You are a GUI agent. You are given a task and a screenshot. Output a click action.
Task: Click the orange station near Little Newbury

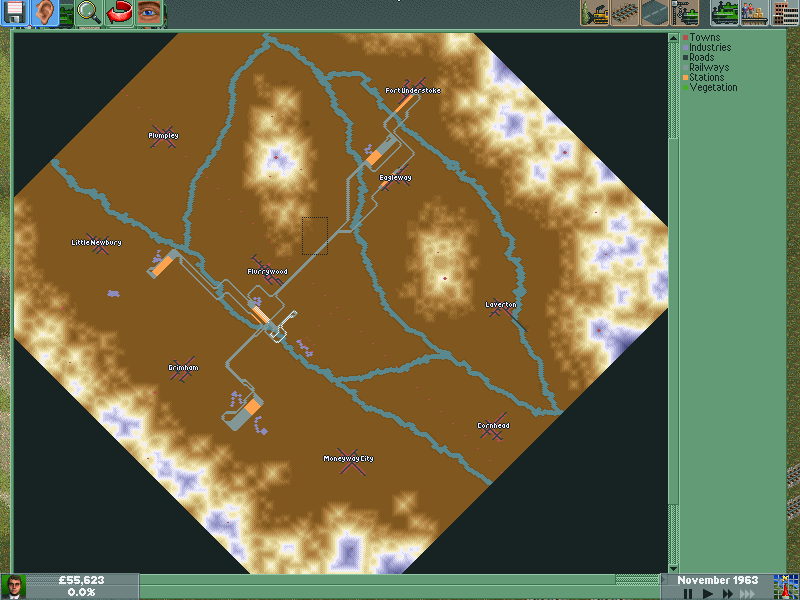click(163, 266)
